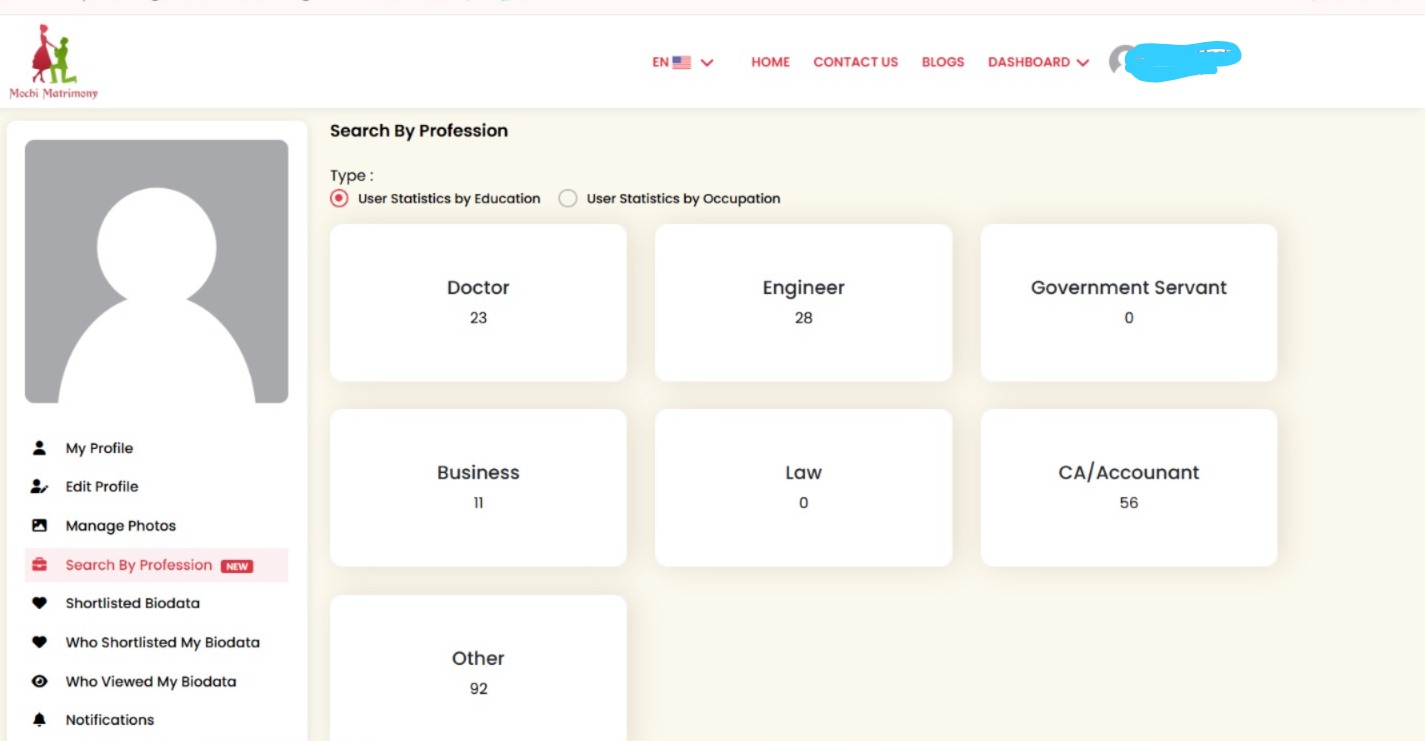Image resolution: width=1425 pixels, height=741 pixels.
Task: Open Who Shortlisted My Biodata
Action: (x=162, y=643)
